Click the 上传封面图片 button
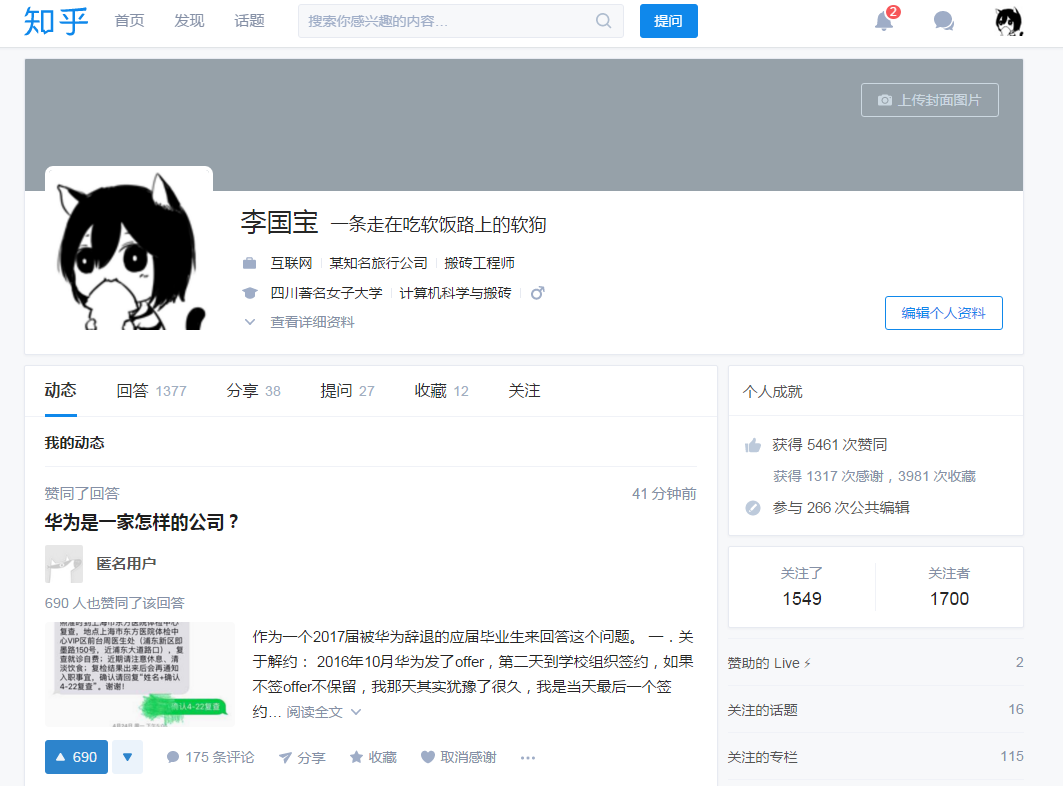 [929, 100]
